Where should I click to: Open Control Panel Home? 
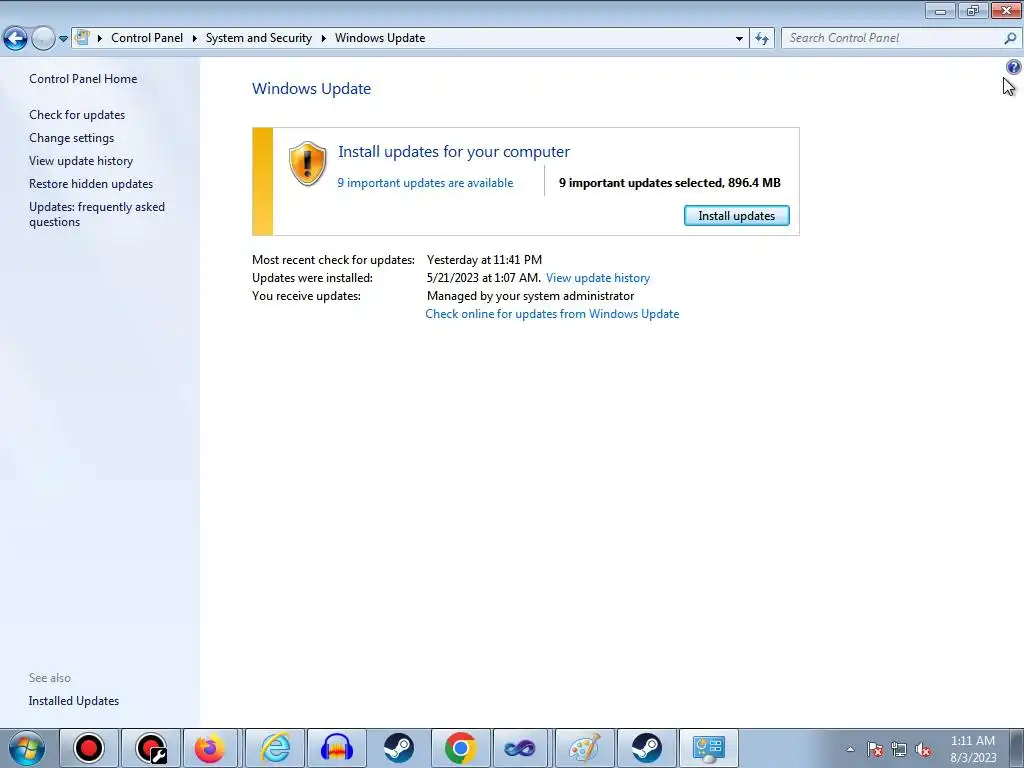click(83, 79)
